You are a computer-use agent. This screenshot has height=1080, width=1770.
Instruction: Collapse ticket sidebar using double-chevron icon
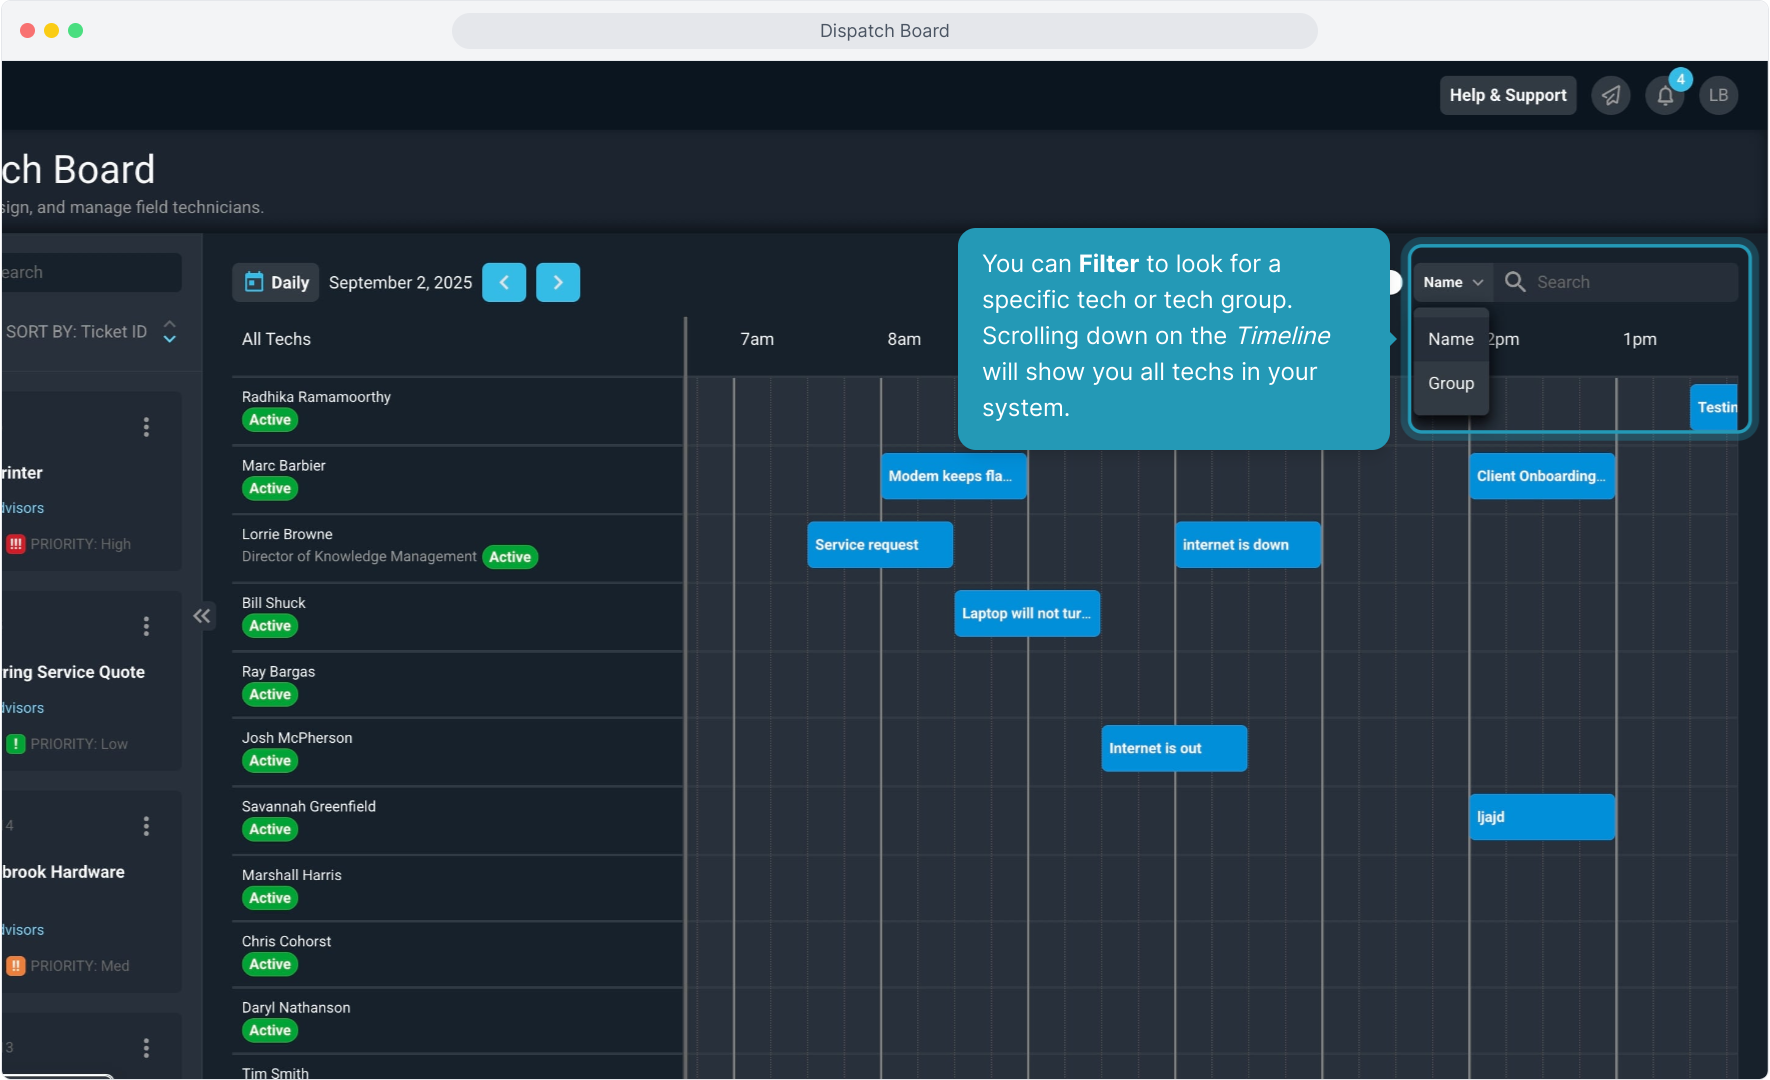[202, 616]
